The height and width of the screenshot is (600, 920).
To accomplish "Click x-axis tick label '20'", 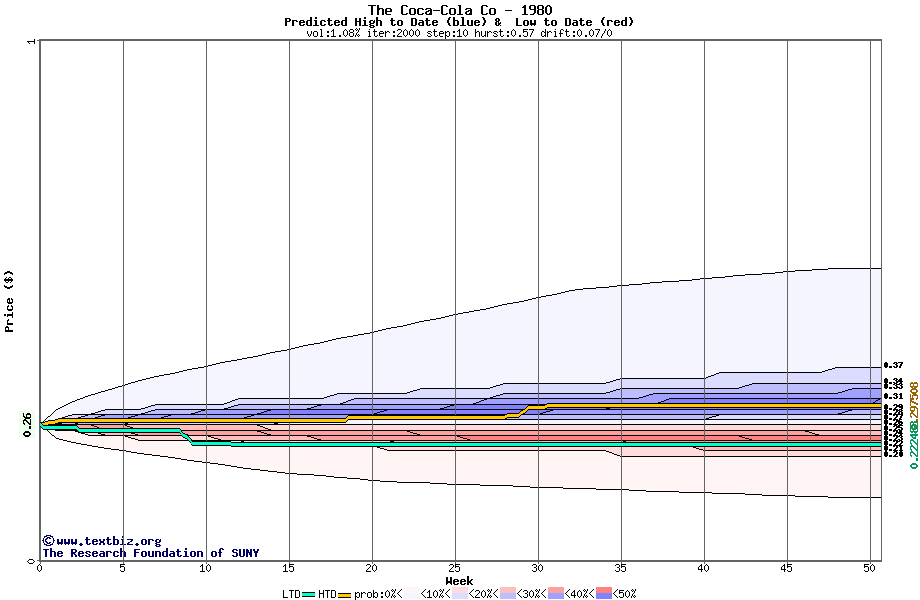I will 371,568.
